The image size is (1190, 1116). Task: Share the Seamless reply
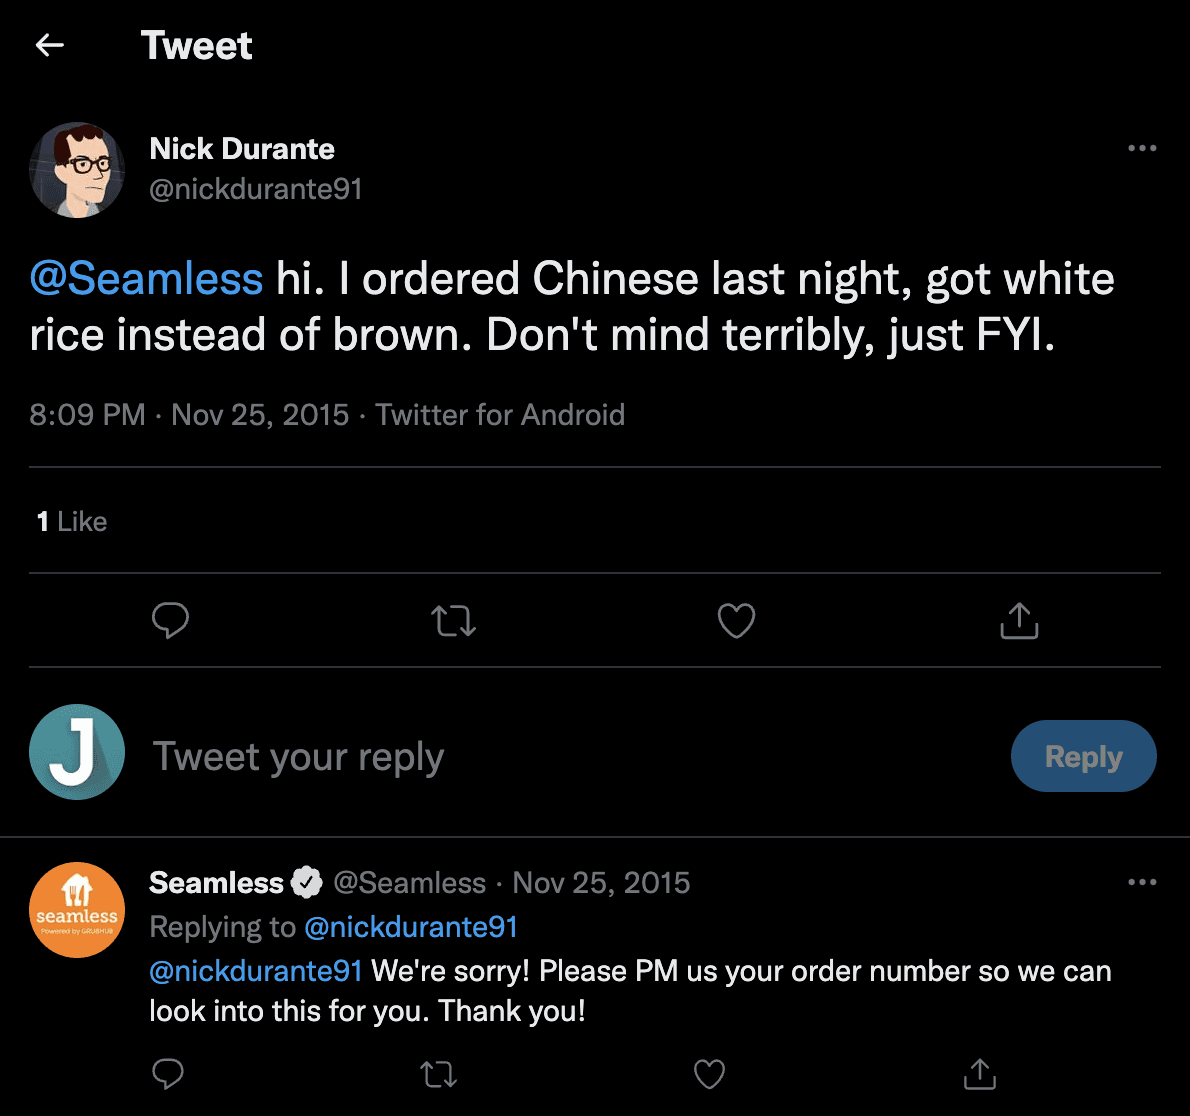(x=979, y=1074)
